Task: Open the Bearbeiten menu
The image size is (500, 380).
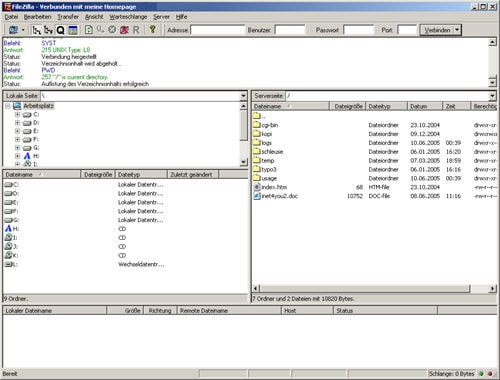Action: coord(38,17)
